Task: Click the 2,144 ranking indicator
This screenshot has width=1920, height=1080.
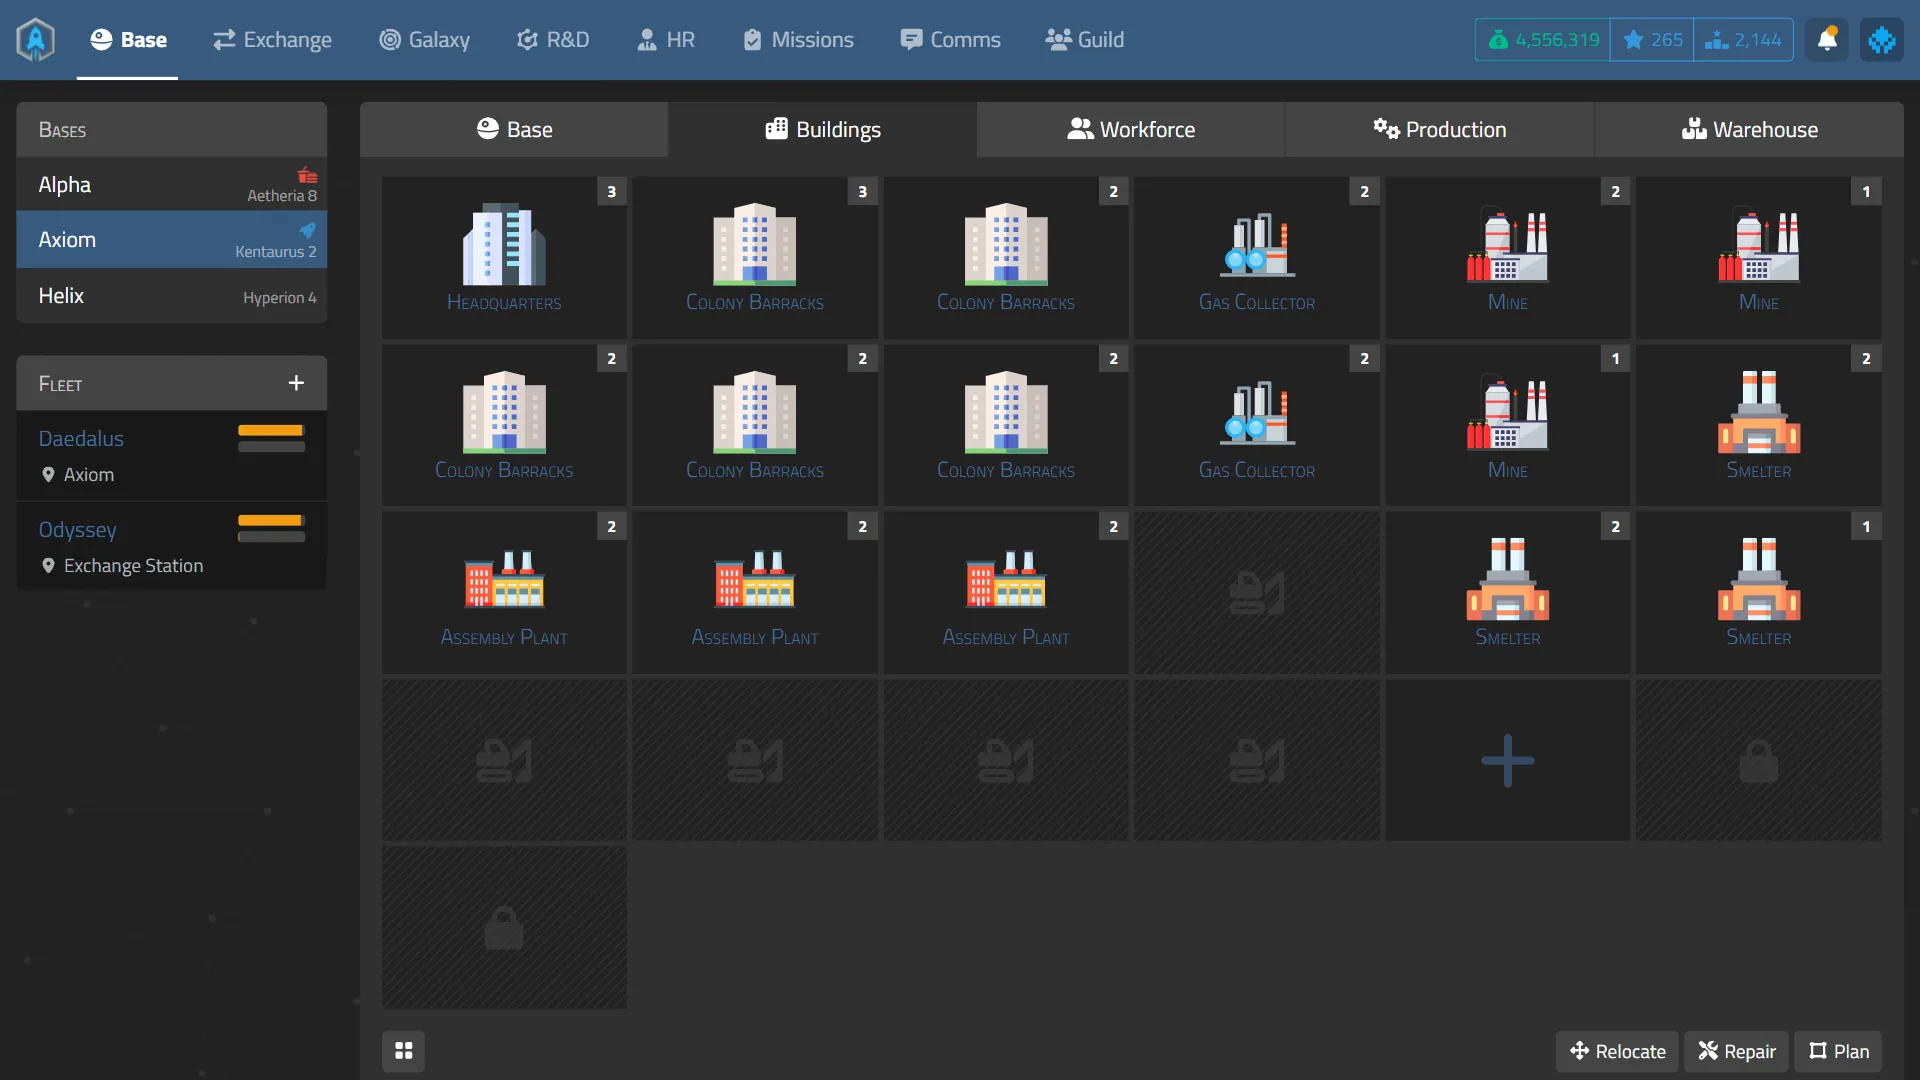Action: click(1743, 40)
